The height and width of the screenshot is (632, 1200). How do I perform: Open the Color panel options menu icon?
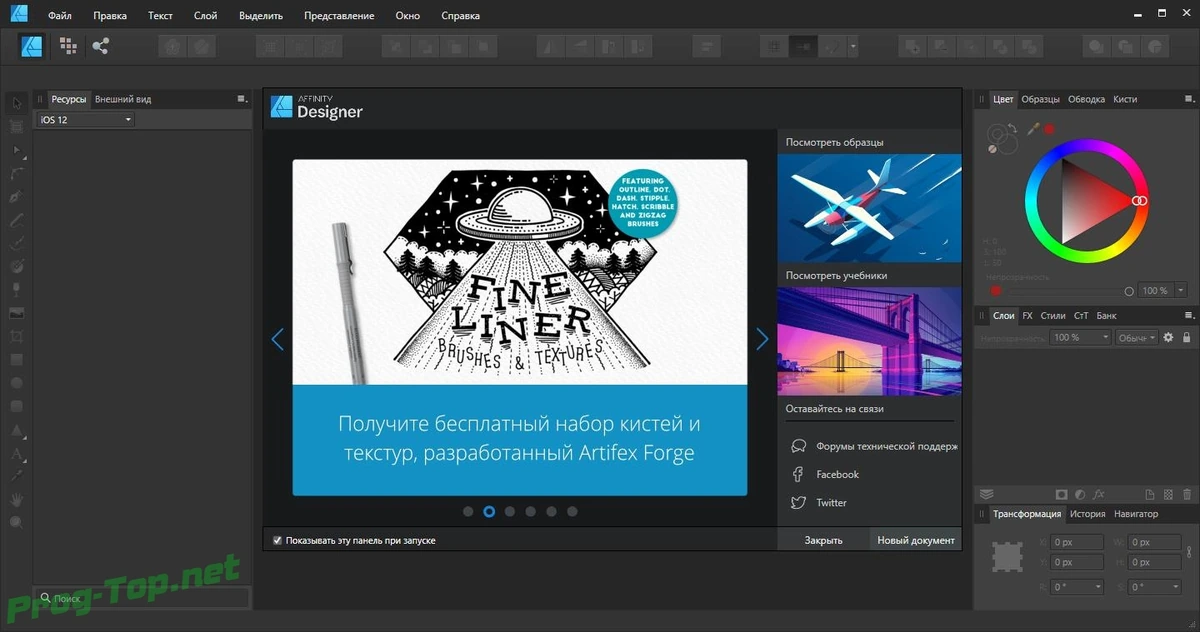click(1189, 99)
